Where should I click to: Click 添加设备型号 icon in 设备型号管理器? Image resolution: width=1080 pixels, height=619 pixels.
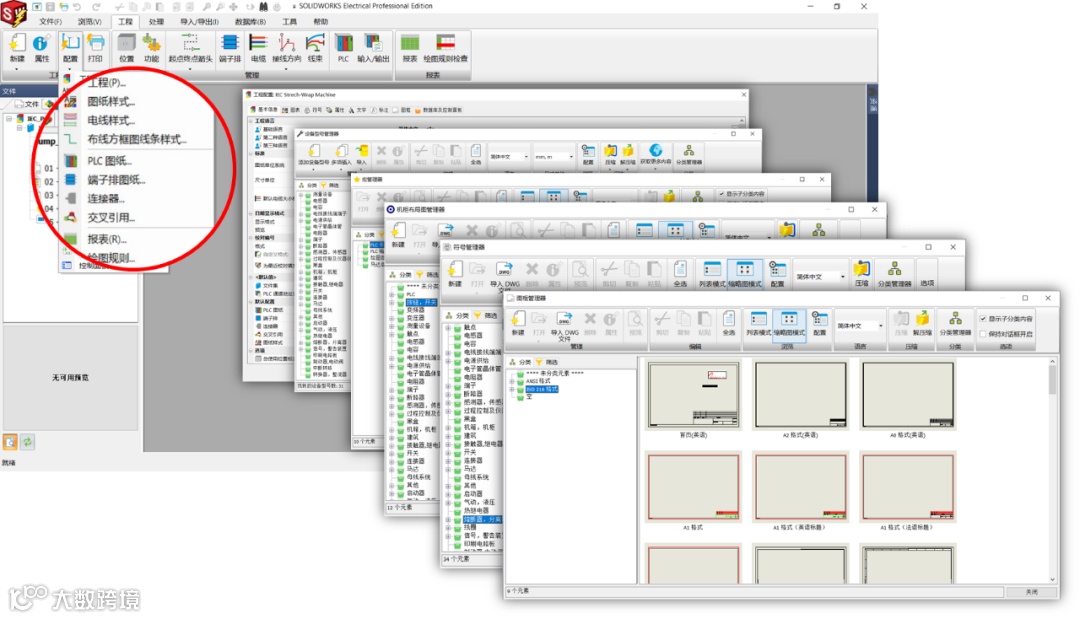(313, 154)
